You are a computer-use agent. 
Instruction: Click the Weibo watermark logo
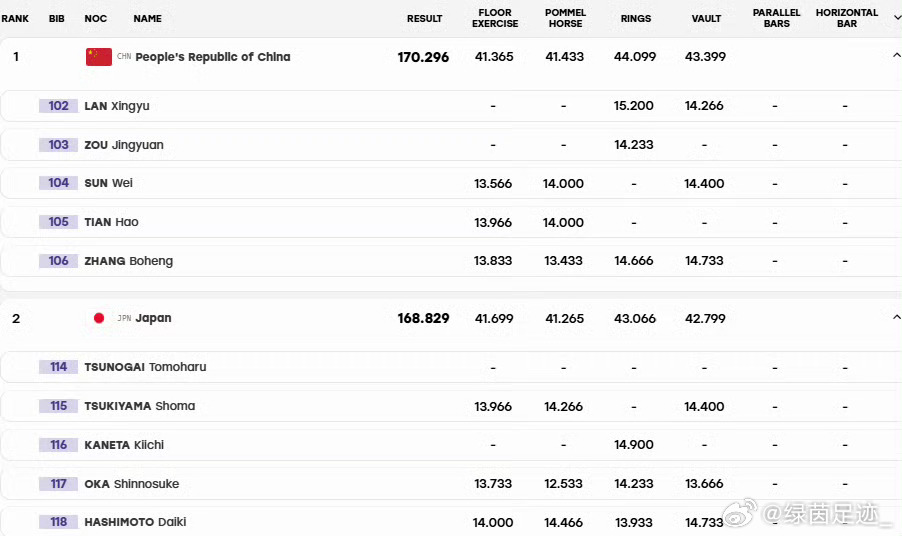click(x=741, y=513)
